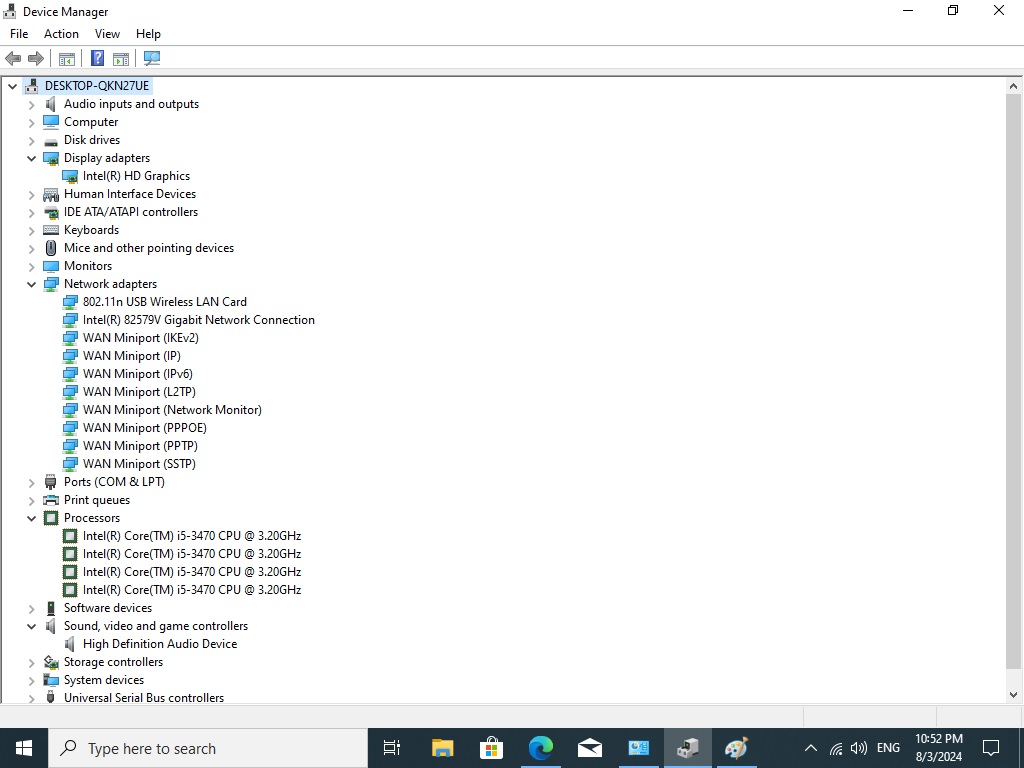Open the Help toolbar icon

point(97,58)
